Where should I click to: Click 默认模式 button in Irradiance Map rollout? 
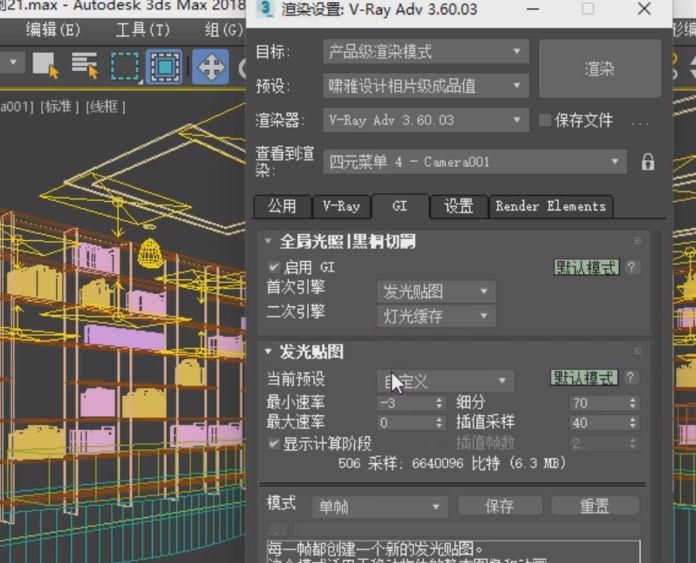(x=584, y=378)
